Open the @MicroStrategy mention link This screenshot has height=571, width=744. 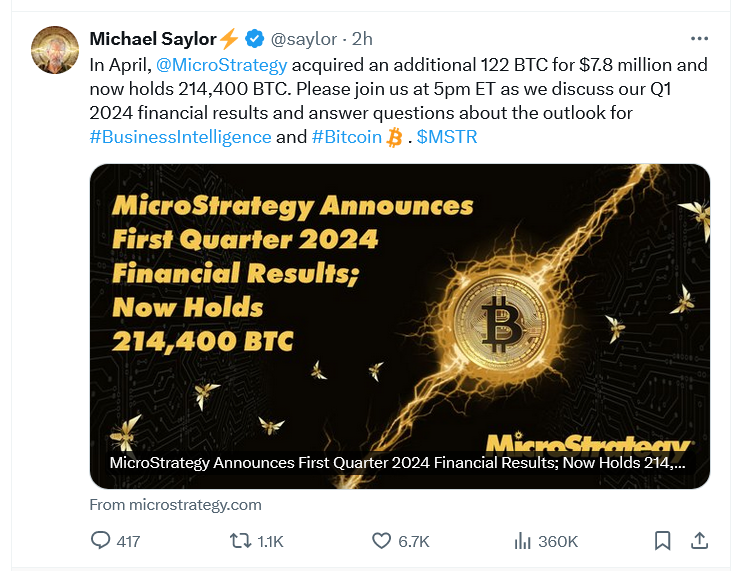coord(222,65)
